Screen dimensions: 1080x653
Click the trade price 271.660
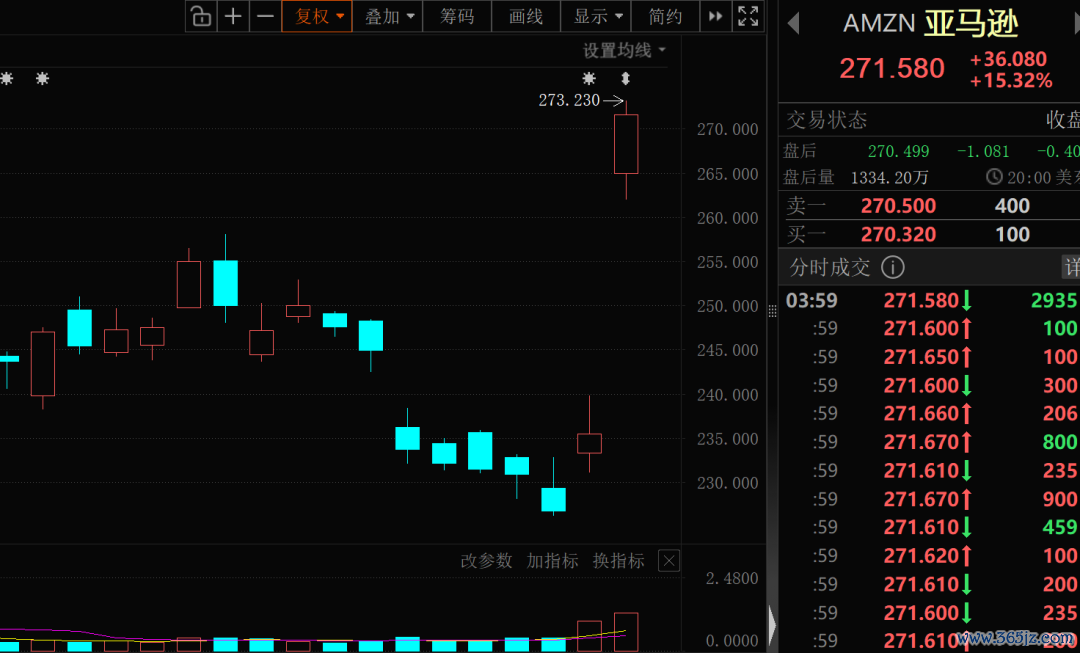pyautogui.click(x=921, y=413)
